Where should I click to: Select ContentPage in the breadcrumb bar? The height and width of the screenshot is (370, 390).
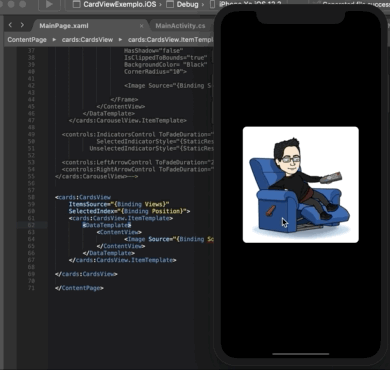tap(27, 40)
